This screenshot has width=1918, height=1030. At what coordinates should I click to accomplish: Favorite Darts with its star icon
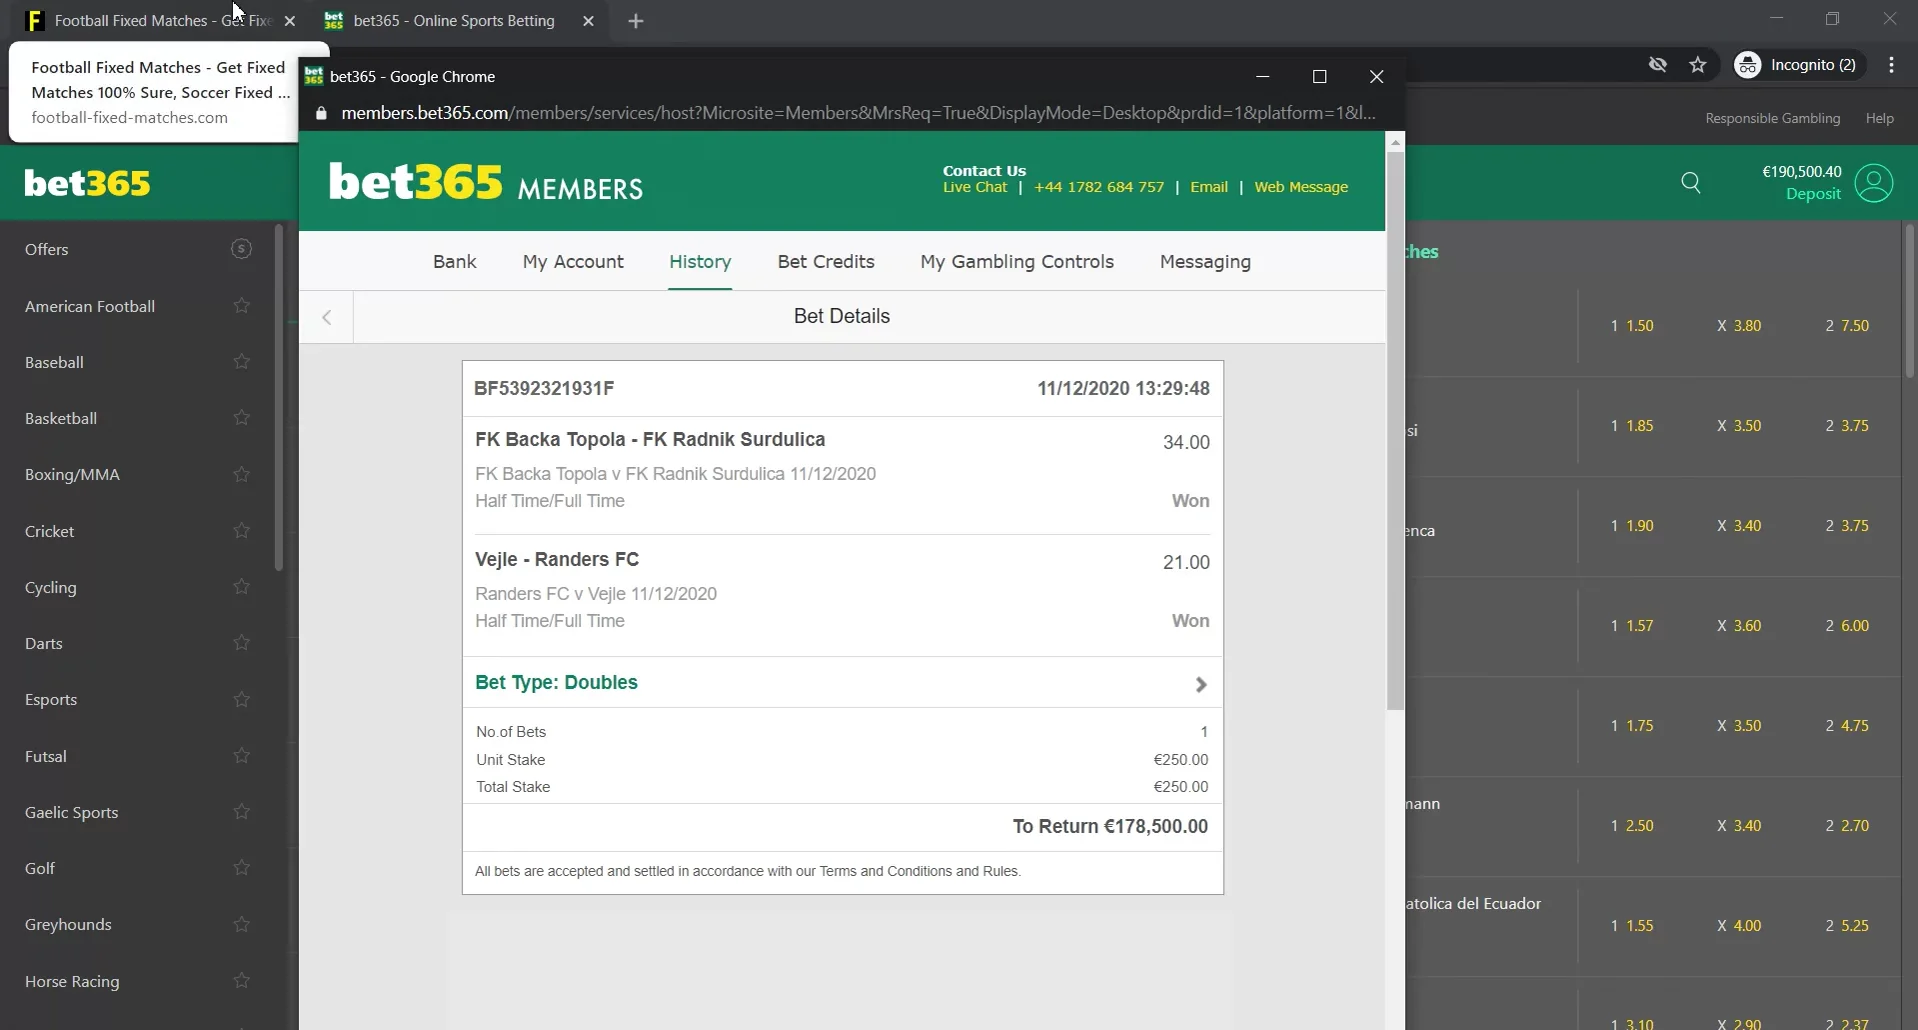point(241,643)
